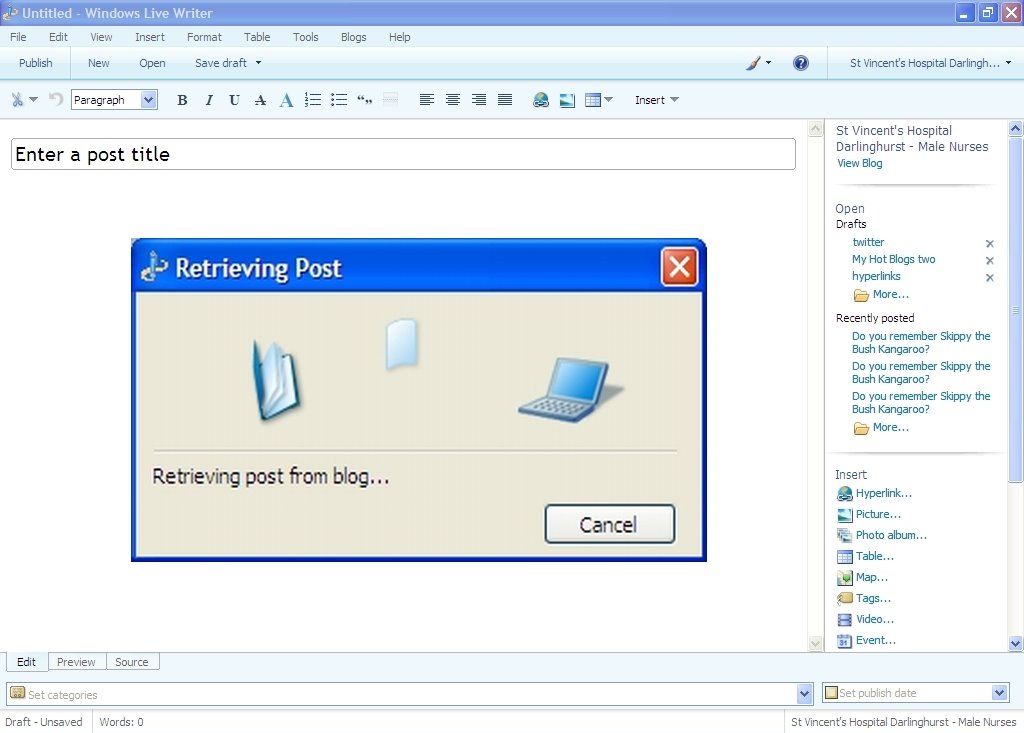The height and width of the screenshot is (733, 1024).
Task: Click the Publish button
Action: [35, 63]
